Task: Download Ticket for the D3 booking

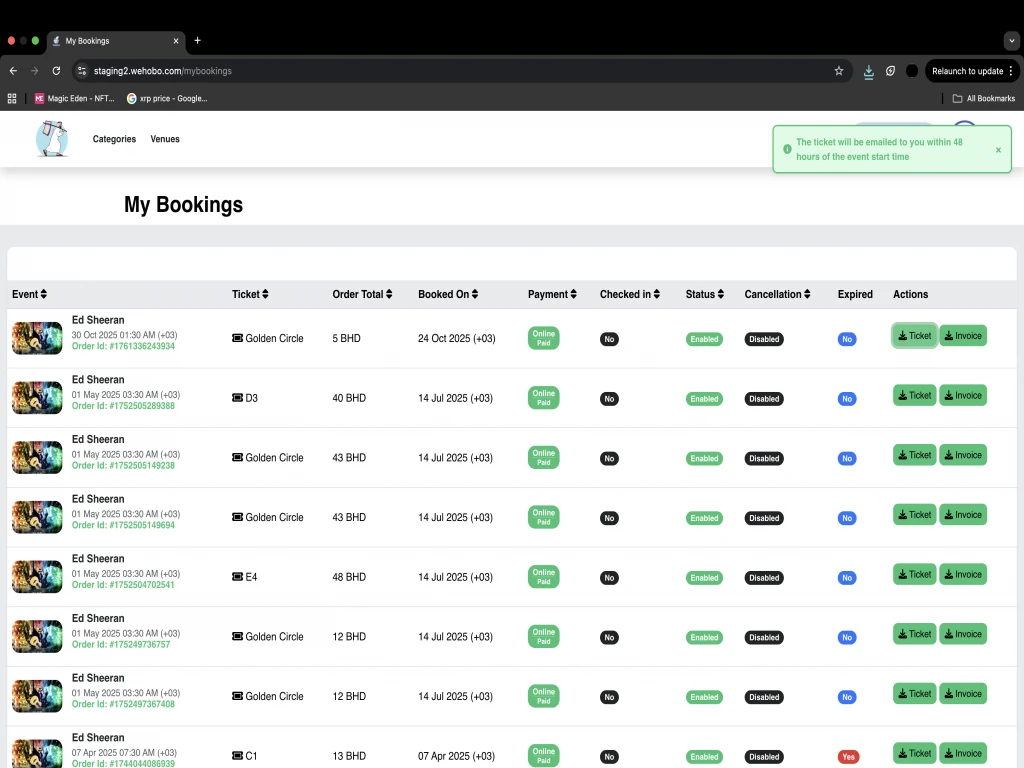Action: (x=914, y=396)
